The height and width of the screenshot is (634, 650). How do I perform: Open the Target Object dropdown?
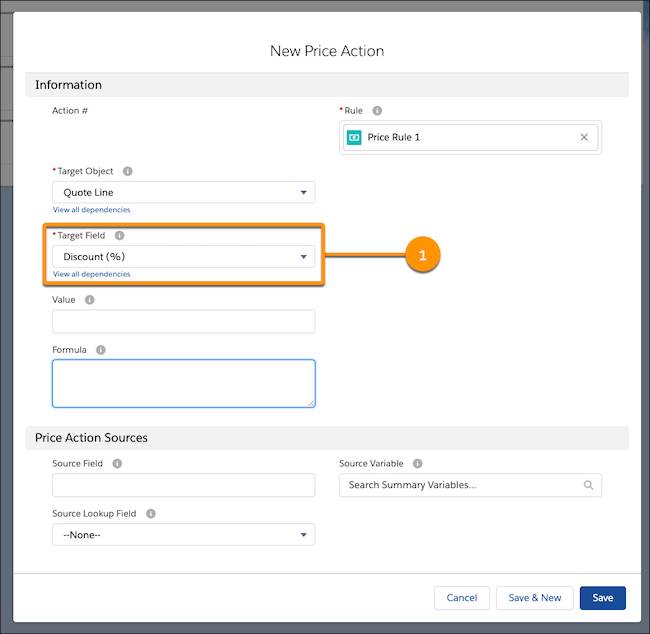(x=183, y=192)
